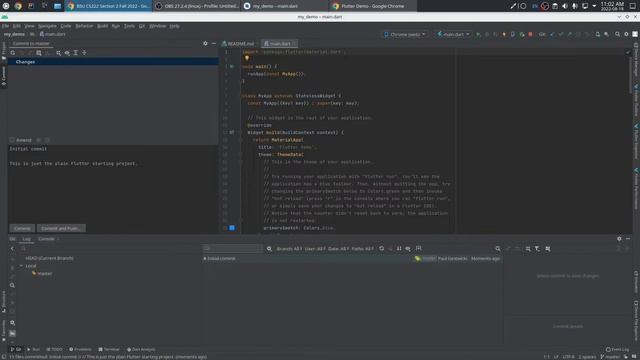The width and height of the screenshot is (640, 360).
Task: Open the Paths filter dropdown in Git log
Action: [362, 249]
